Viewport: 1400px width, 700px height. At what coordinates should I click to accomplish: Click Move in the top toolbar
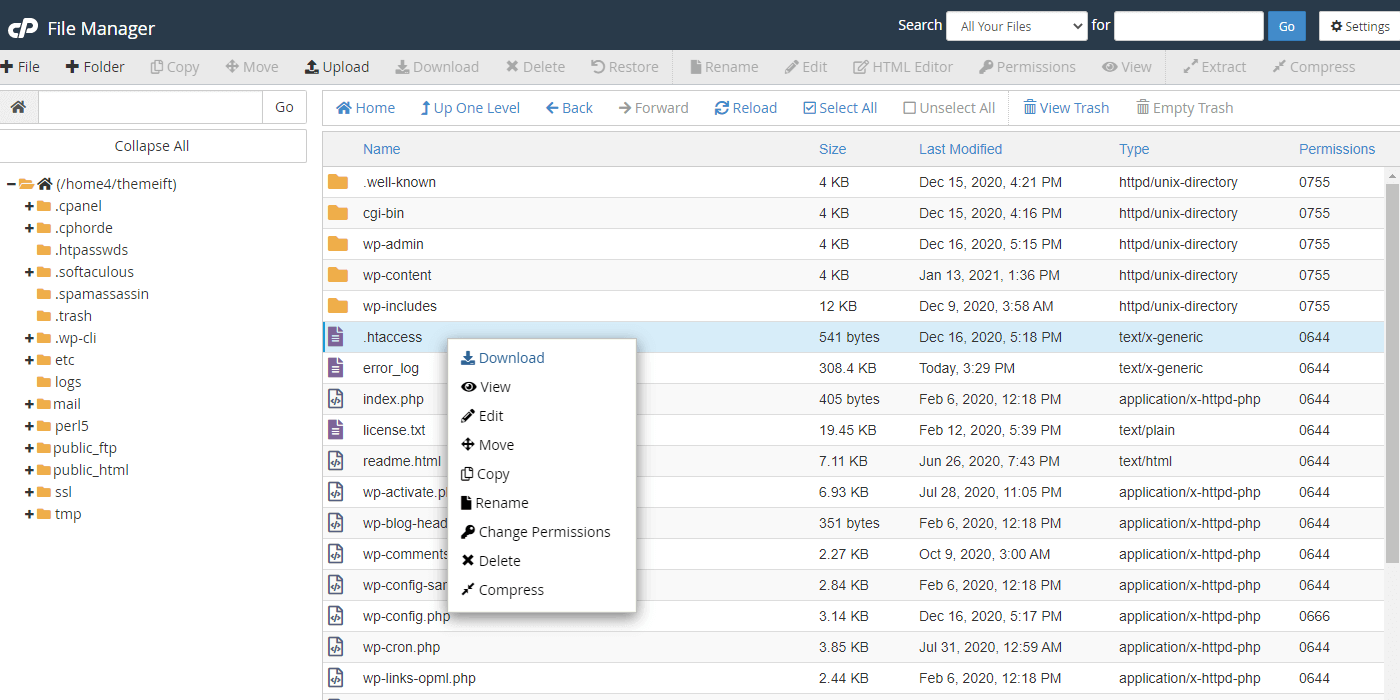[252, 67]
